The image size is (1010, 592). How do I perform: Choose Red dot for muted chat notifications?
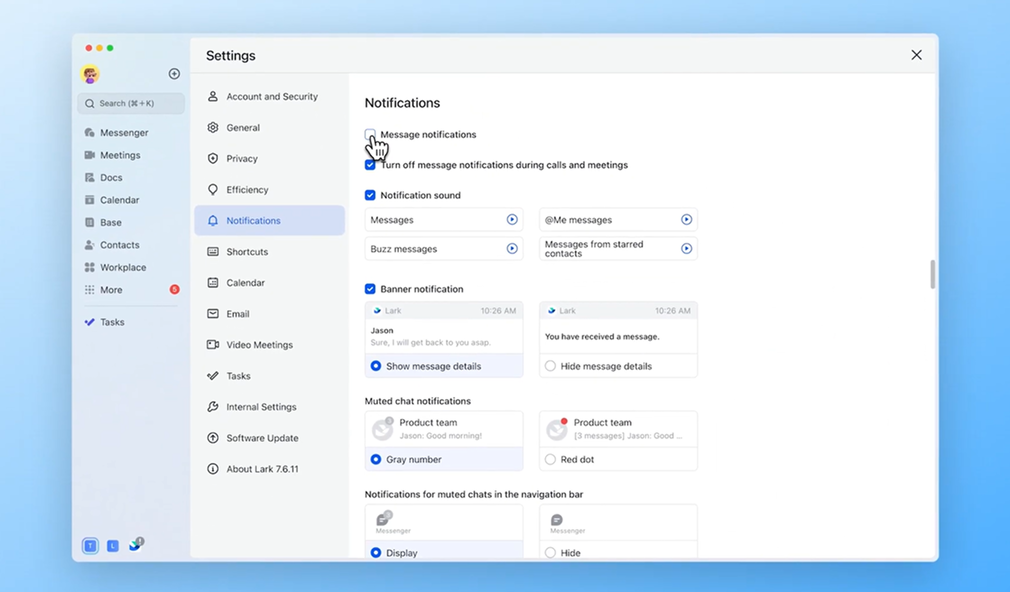[550, 460]
